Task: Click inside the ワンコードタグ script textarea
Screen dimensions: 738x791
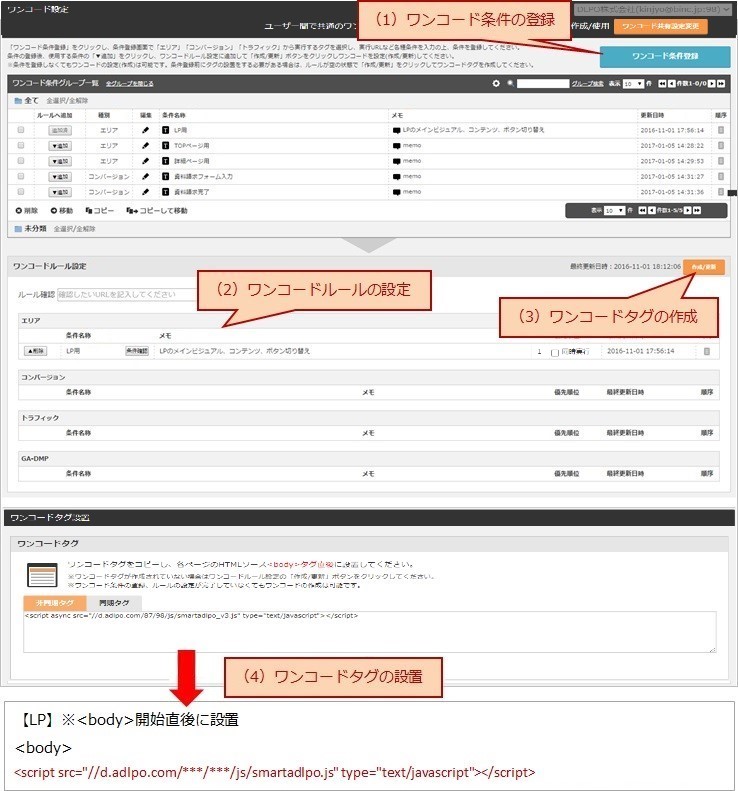Action: pyautogui.click(x=370, y=632)
